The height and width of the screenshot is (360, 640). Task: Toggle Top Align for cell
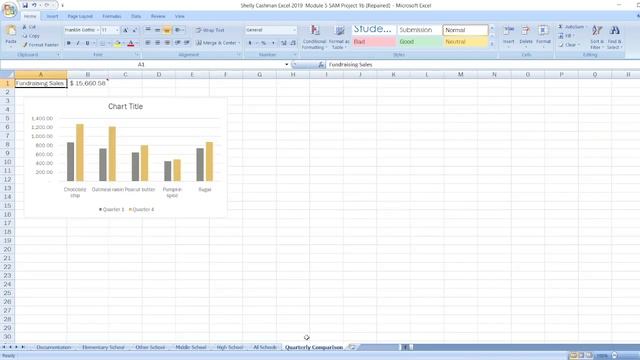tap(148, 30)
